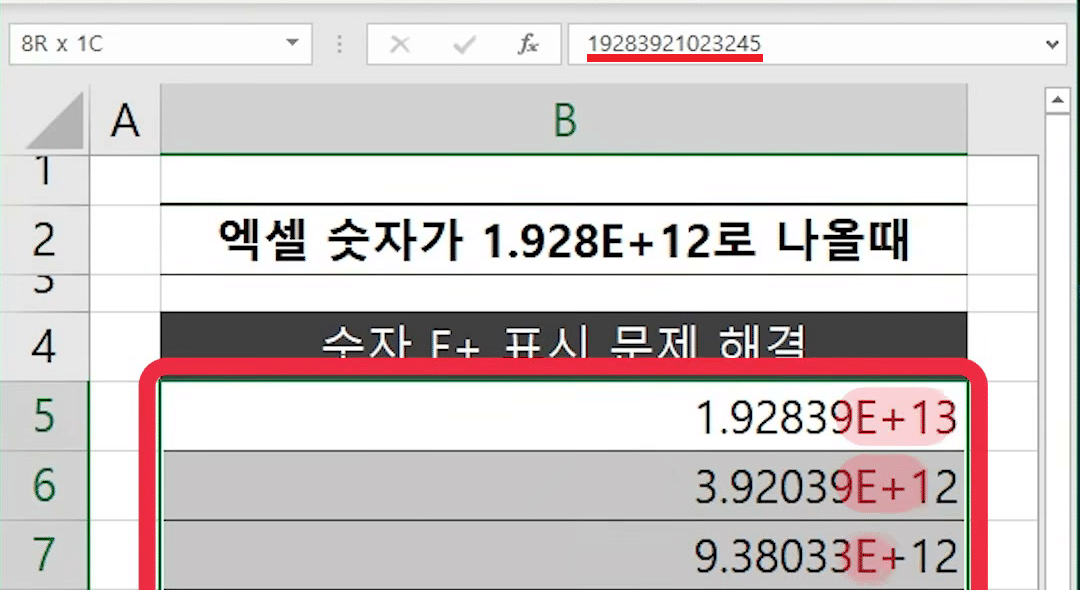
Task: Select row 6 header
Action: (x=44, y=485)
